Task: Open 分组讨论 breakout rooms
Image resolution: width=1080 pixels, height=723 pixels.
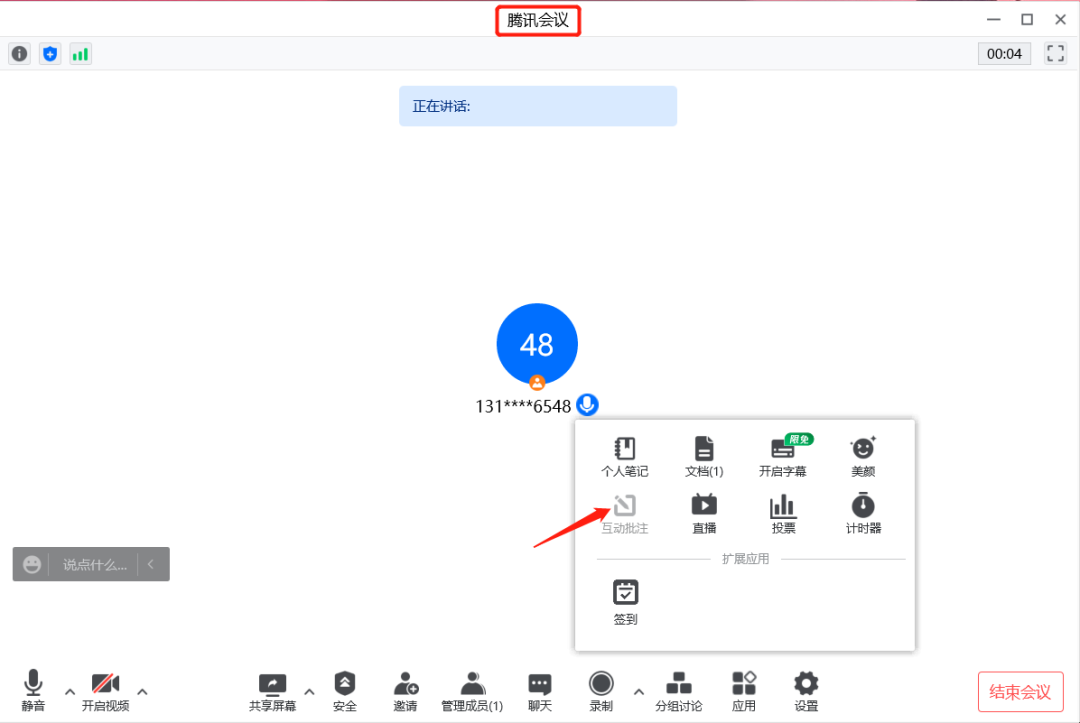Action: pos(678,691)
